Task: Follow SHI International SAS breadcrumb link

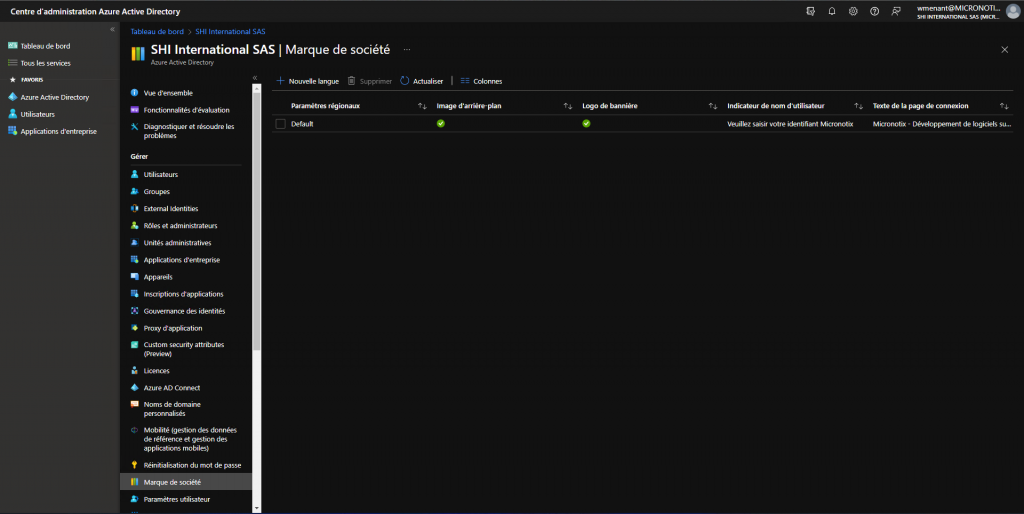Action: (x=230, y=31)
